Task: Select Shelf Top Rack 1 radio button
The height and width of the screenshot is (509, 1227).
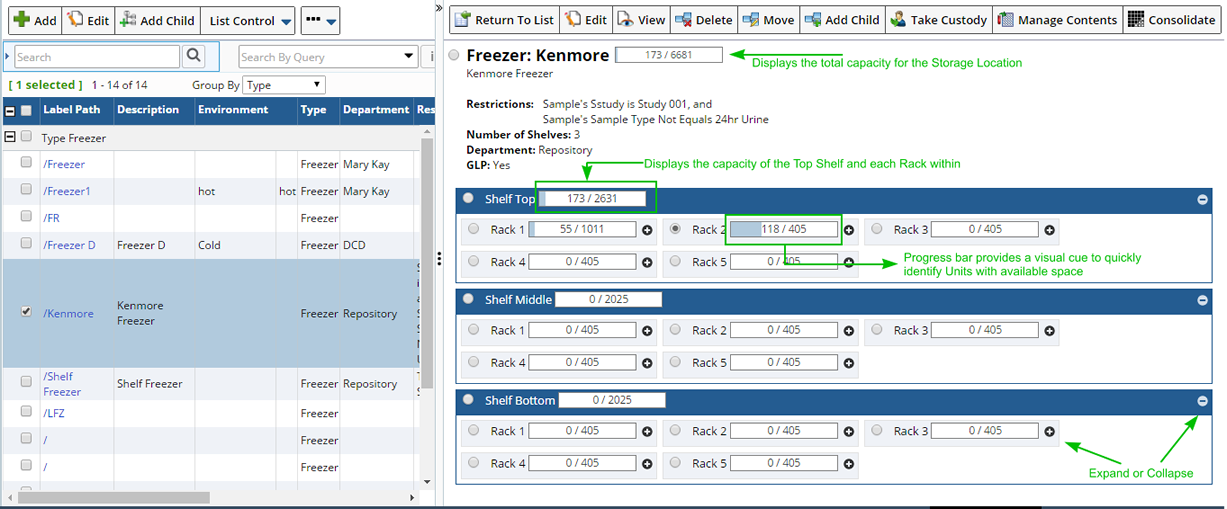Action: coord(474,229)
